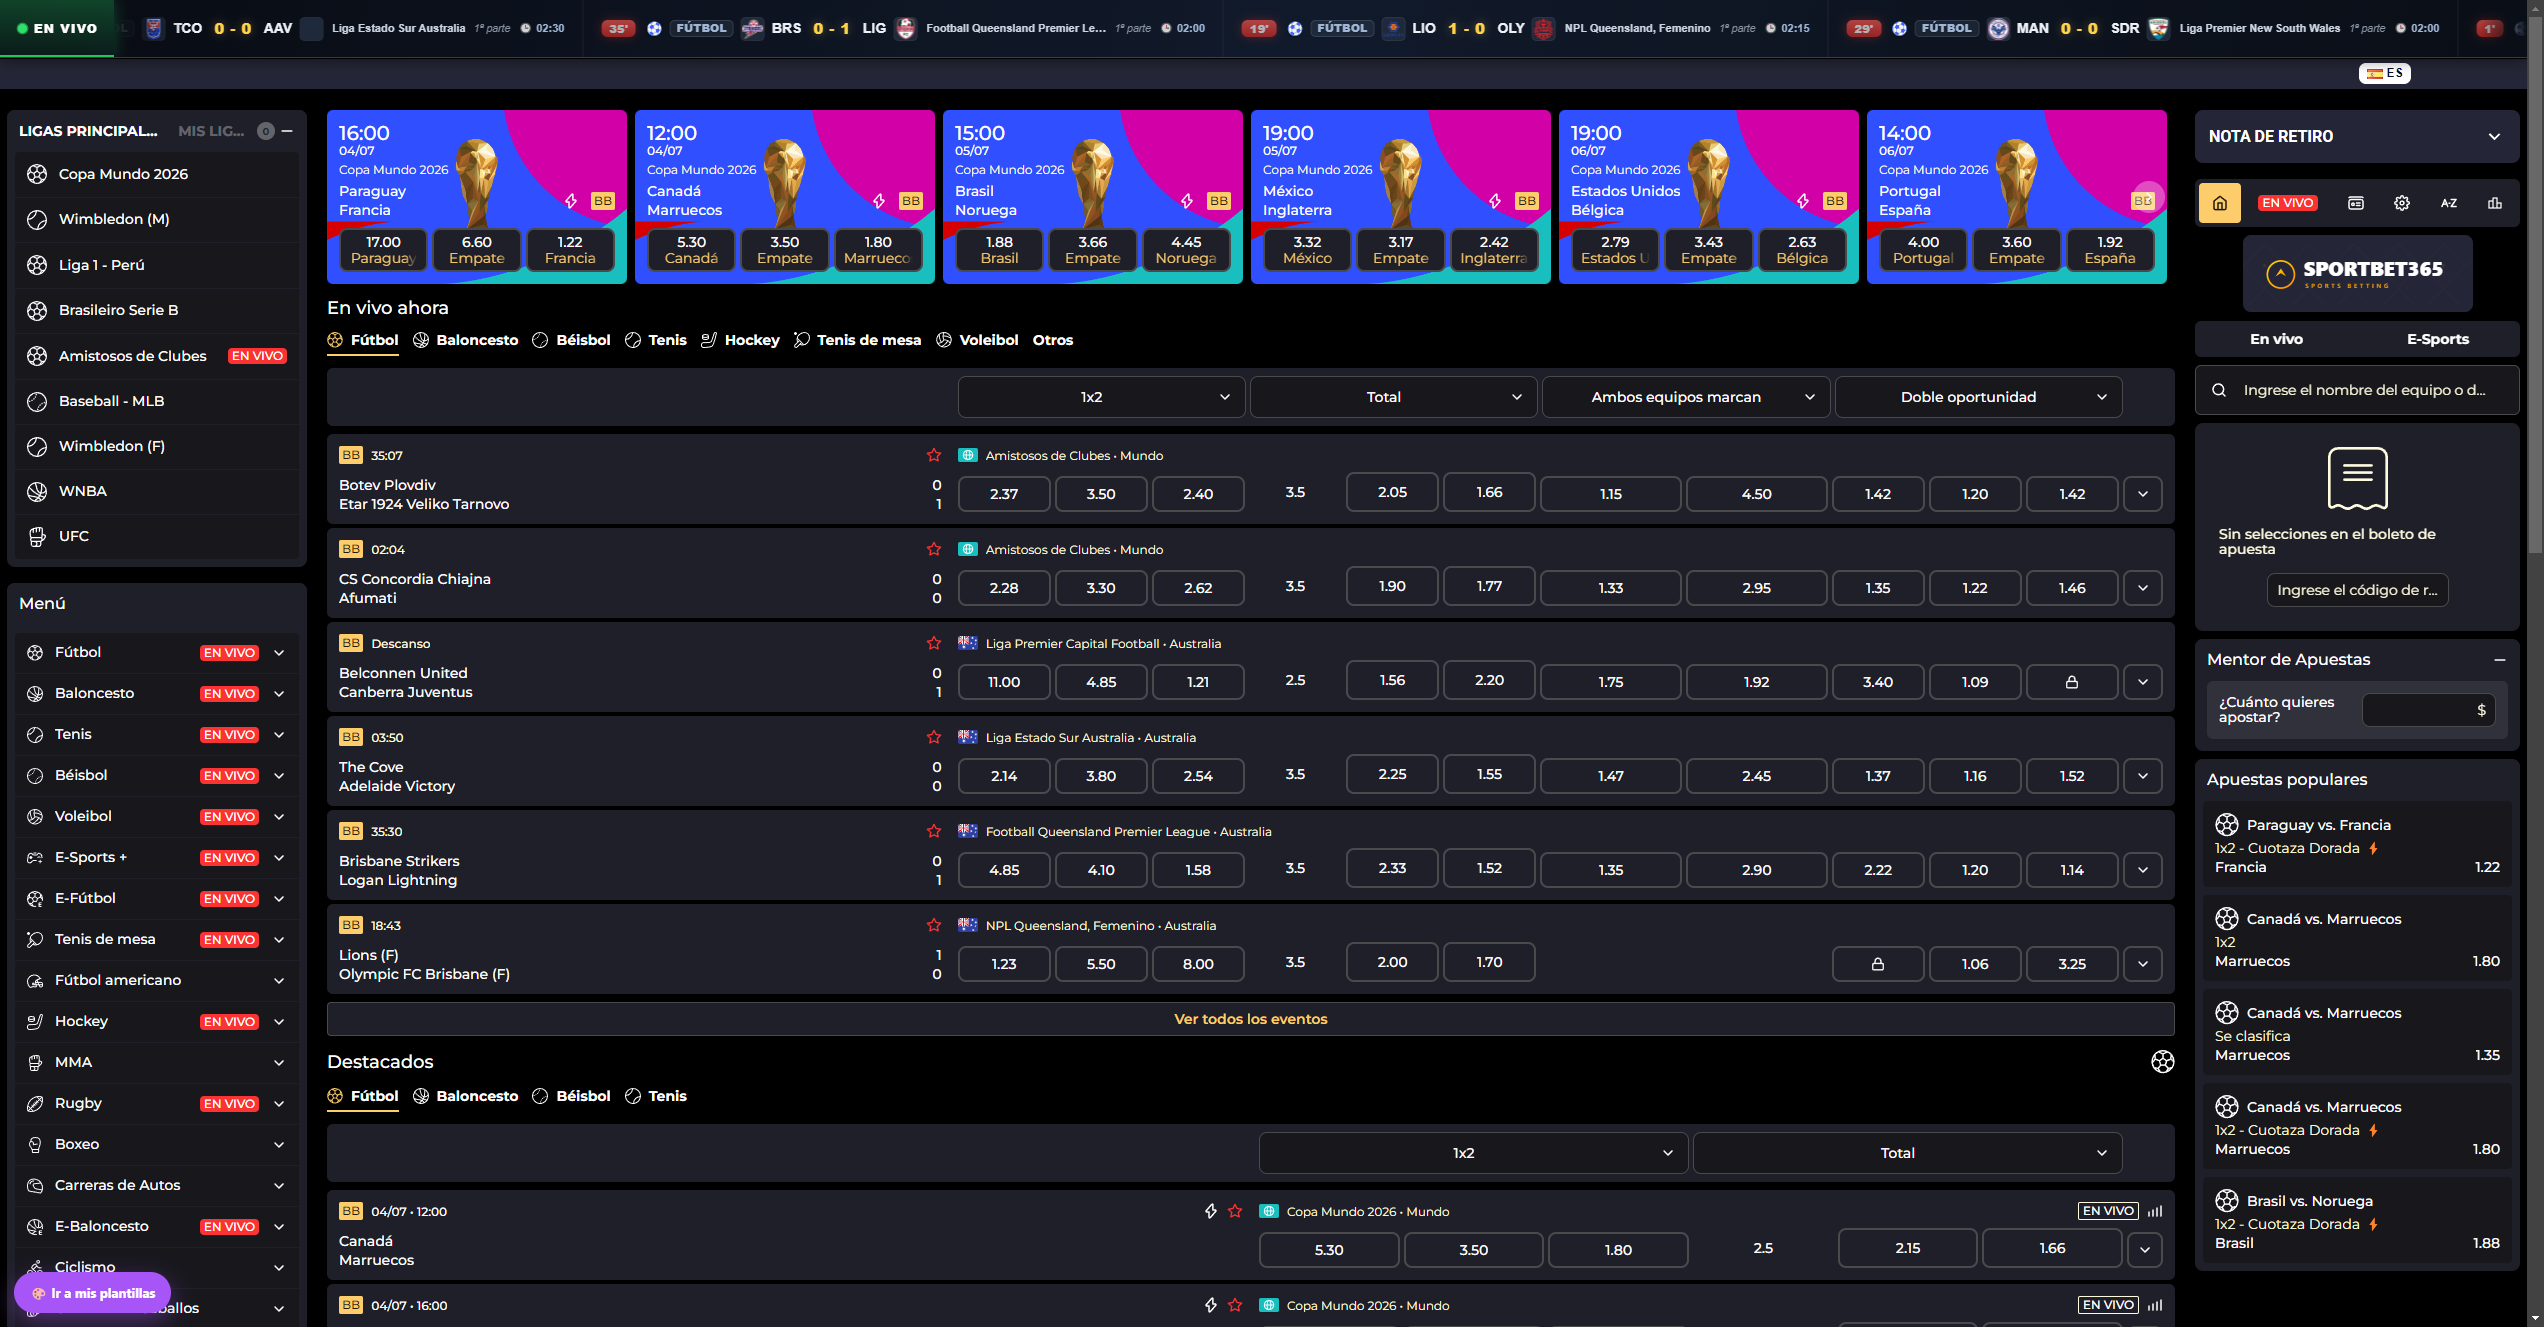Screen dimensions: 2544x1327
Task: Minimize Mentor de Apuestas with minus icon
Action: click(2500, 660)
